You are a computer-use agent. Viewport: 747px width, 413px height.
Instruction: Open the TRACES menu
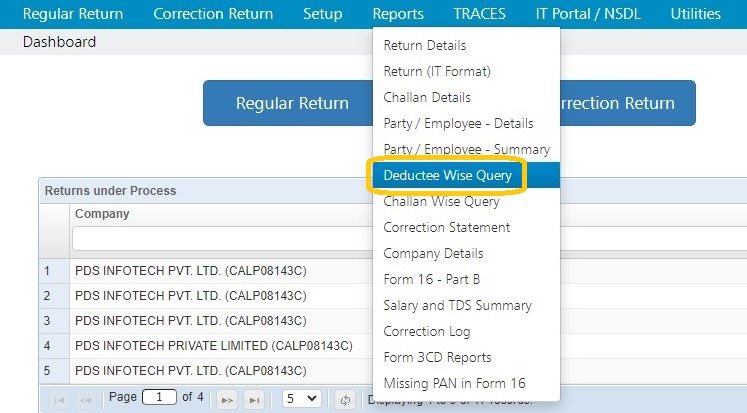click(479, 14)
